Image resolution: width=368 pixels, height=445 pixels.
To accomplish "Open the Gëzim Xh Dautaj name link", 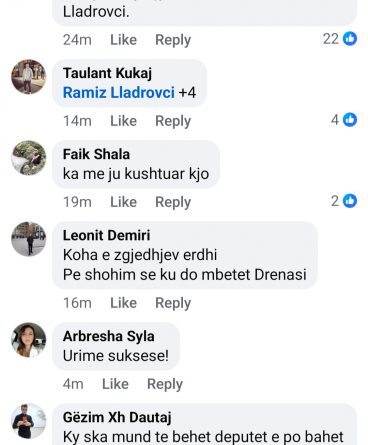I will [x=117, y=417].
